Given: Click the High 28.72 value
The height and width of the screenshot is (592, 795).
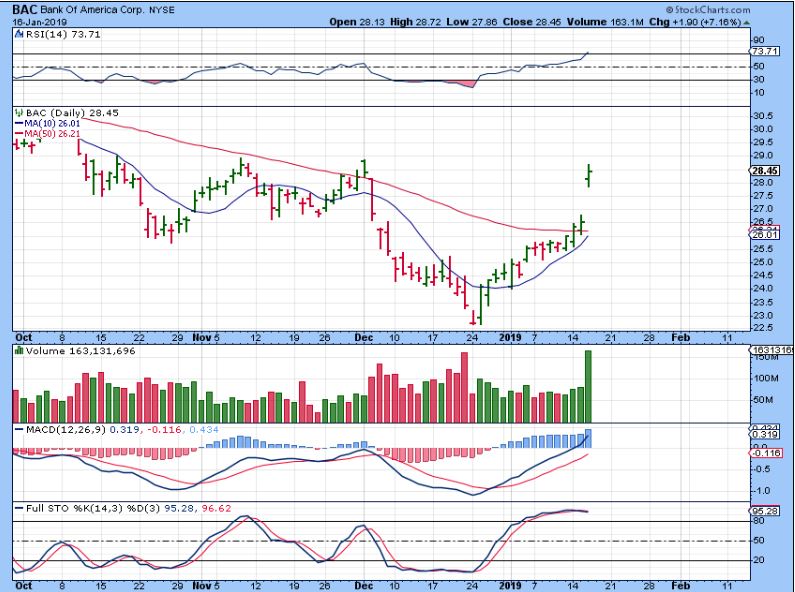Looking at the screenshot, I should click(415, 22).
